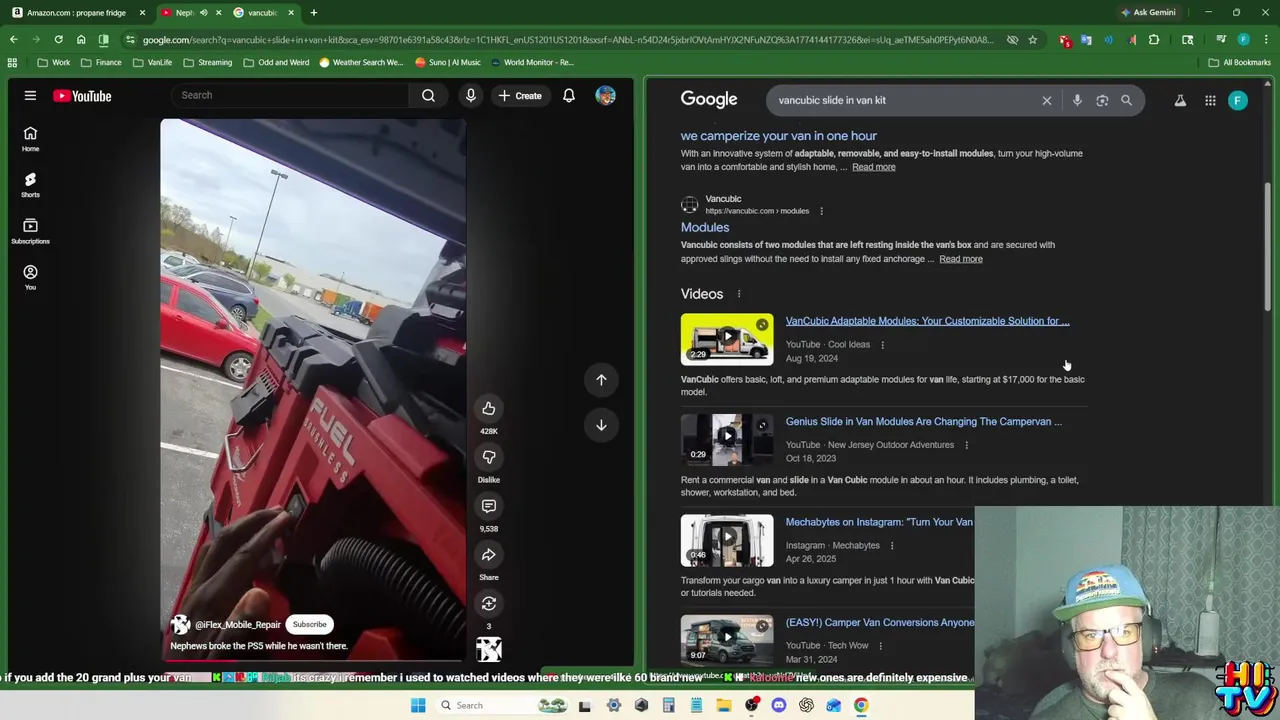Open options for the Cool Ideas video
Viewport: 1280px width, 720px height.
click(882, 345)
